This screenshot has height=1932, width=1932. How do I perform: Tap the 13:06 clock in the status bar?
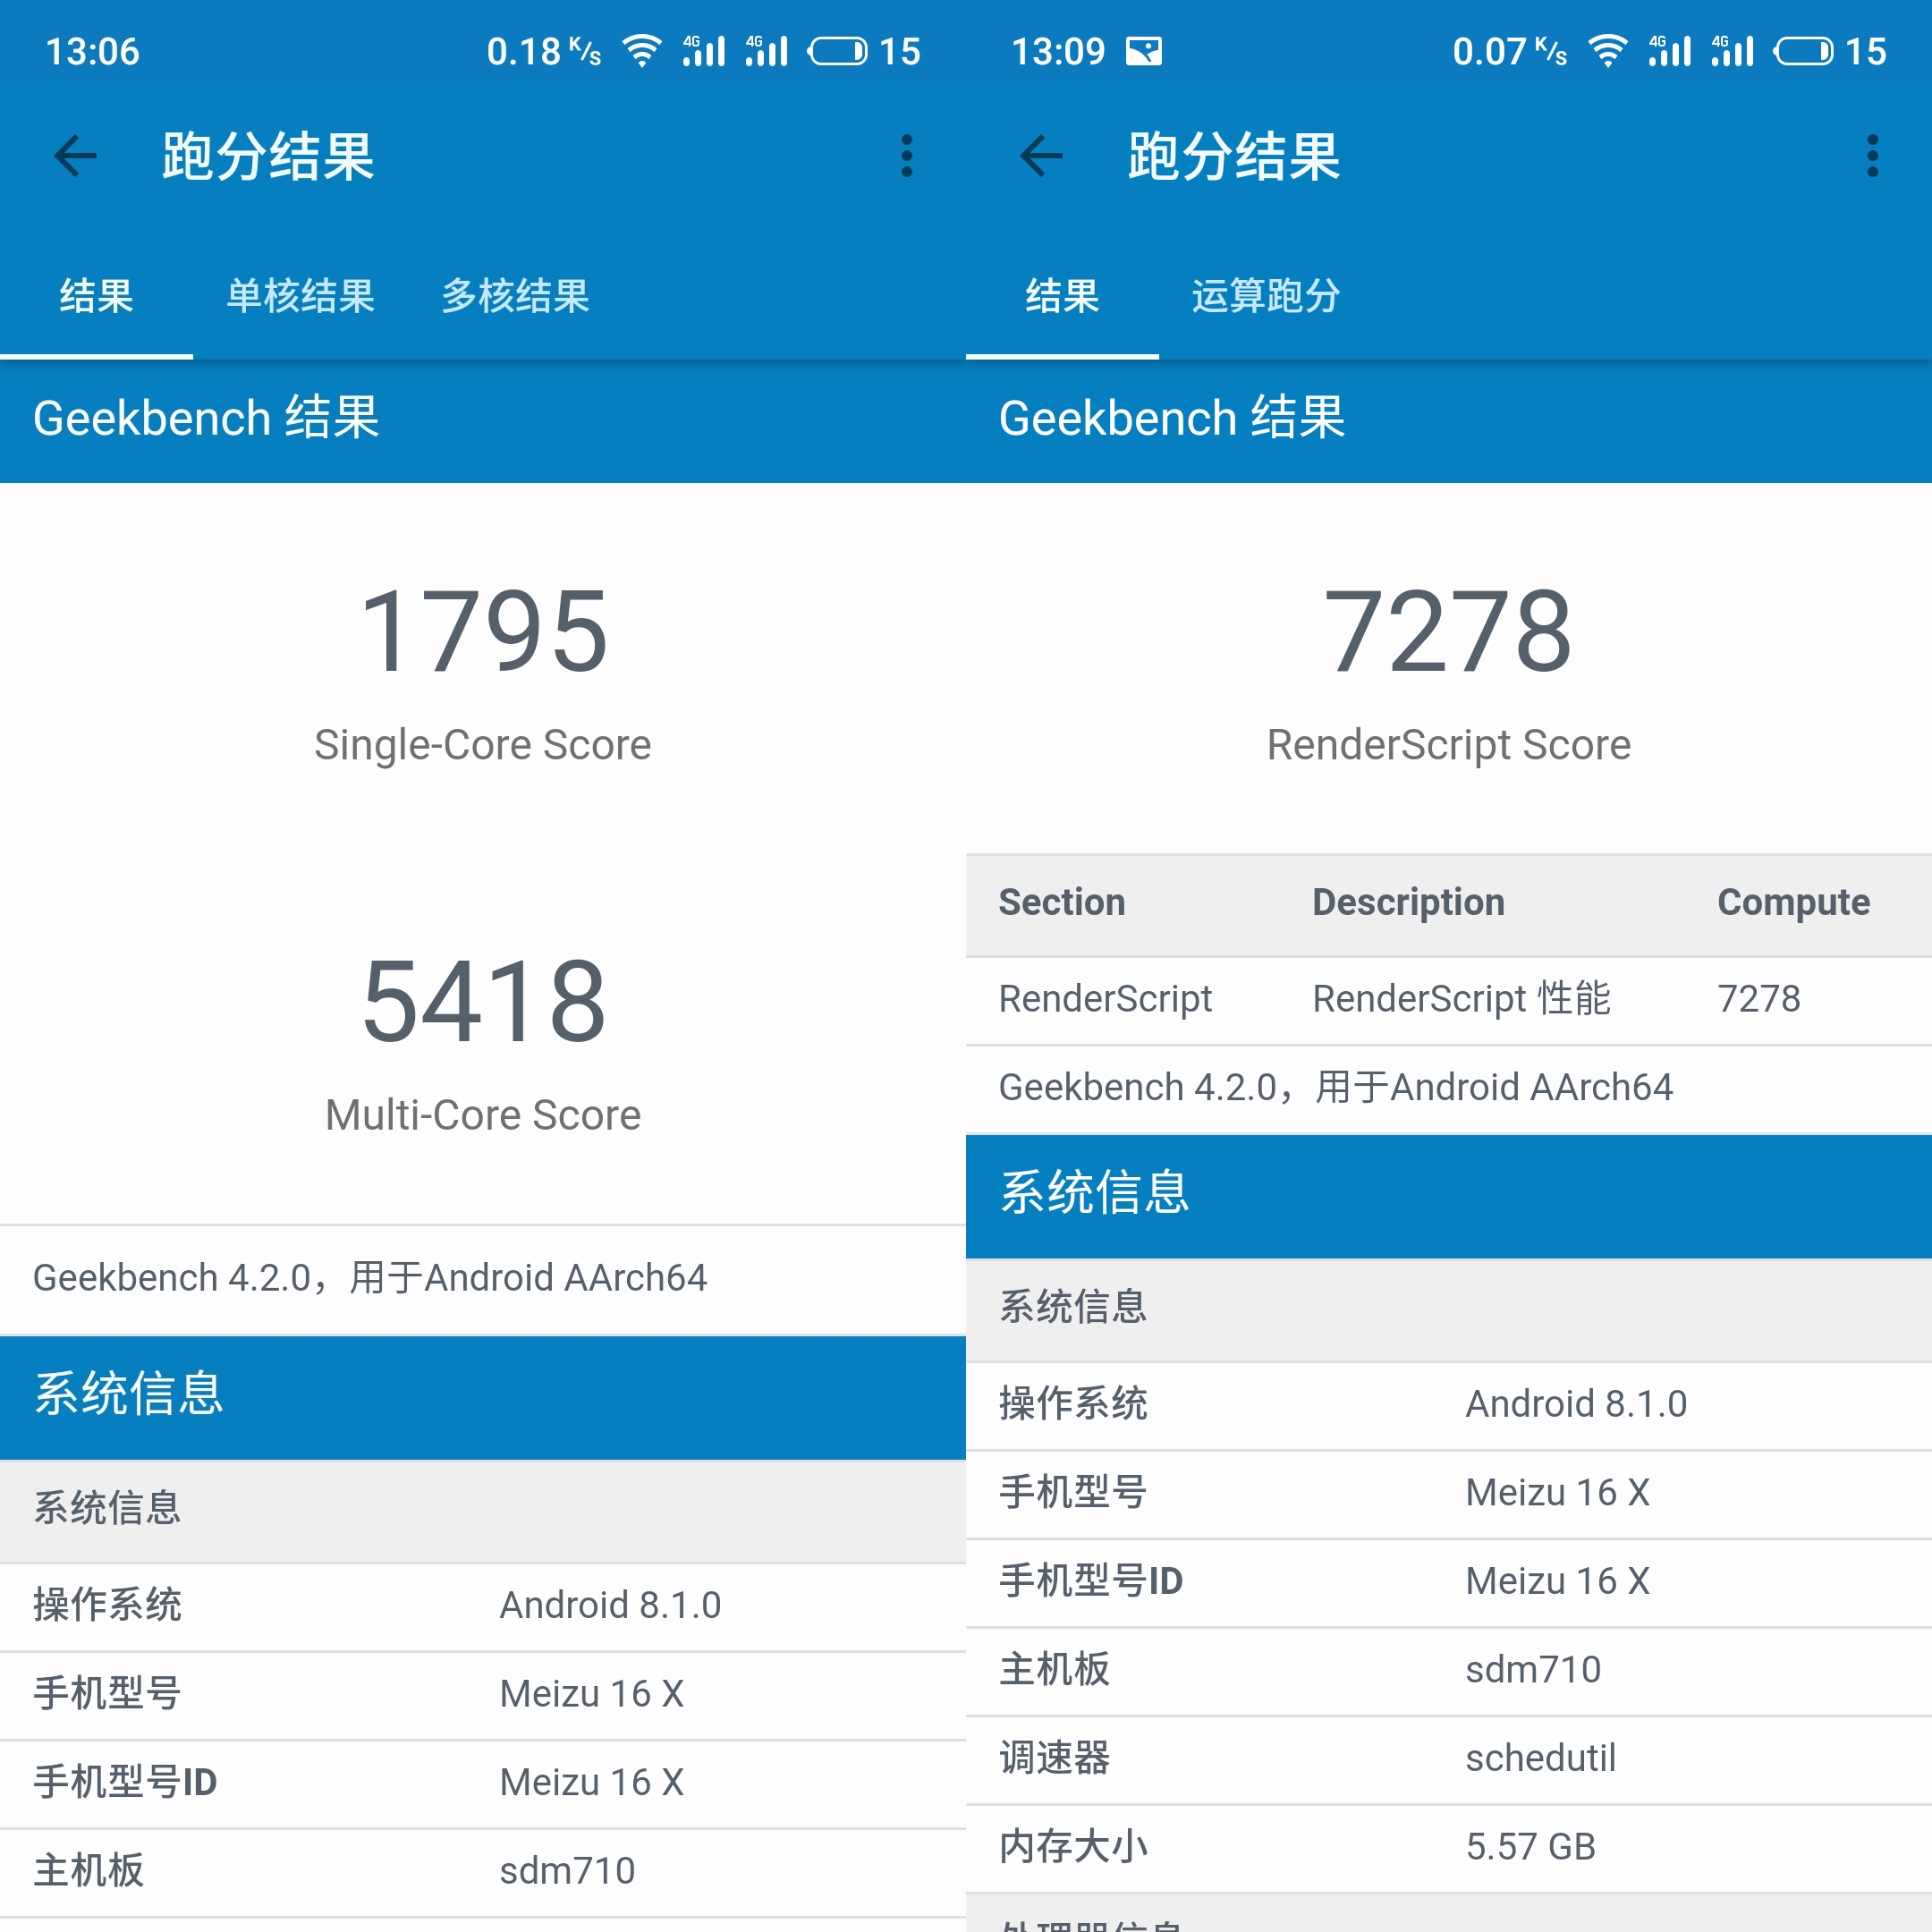[92, 51]
